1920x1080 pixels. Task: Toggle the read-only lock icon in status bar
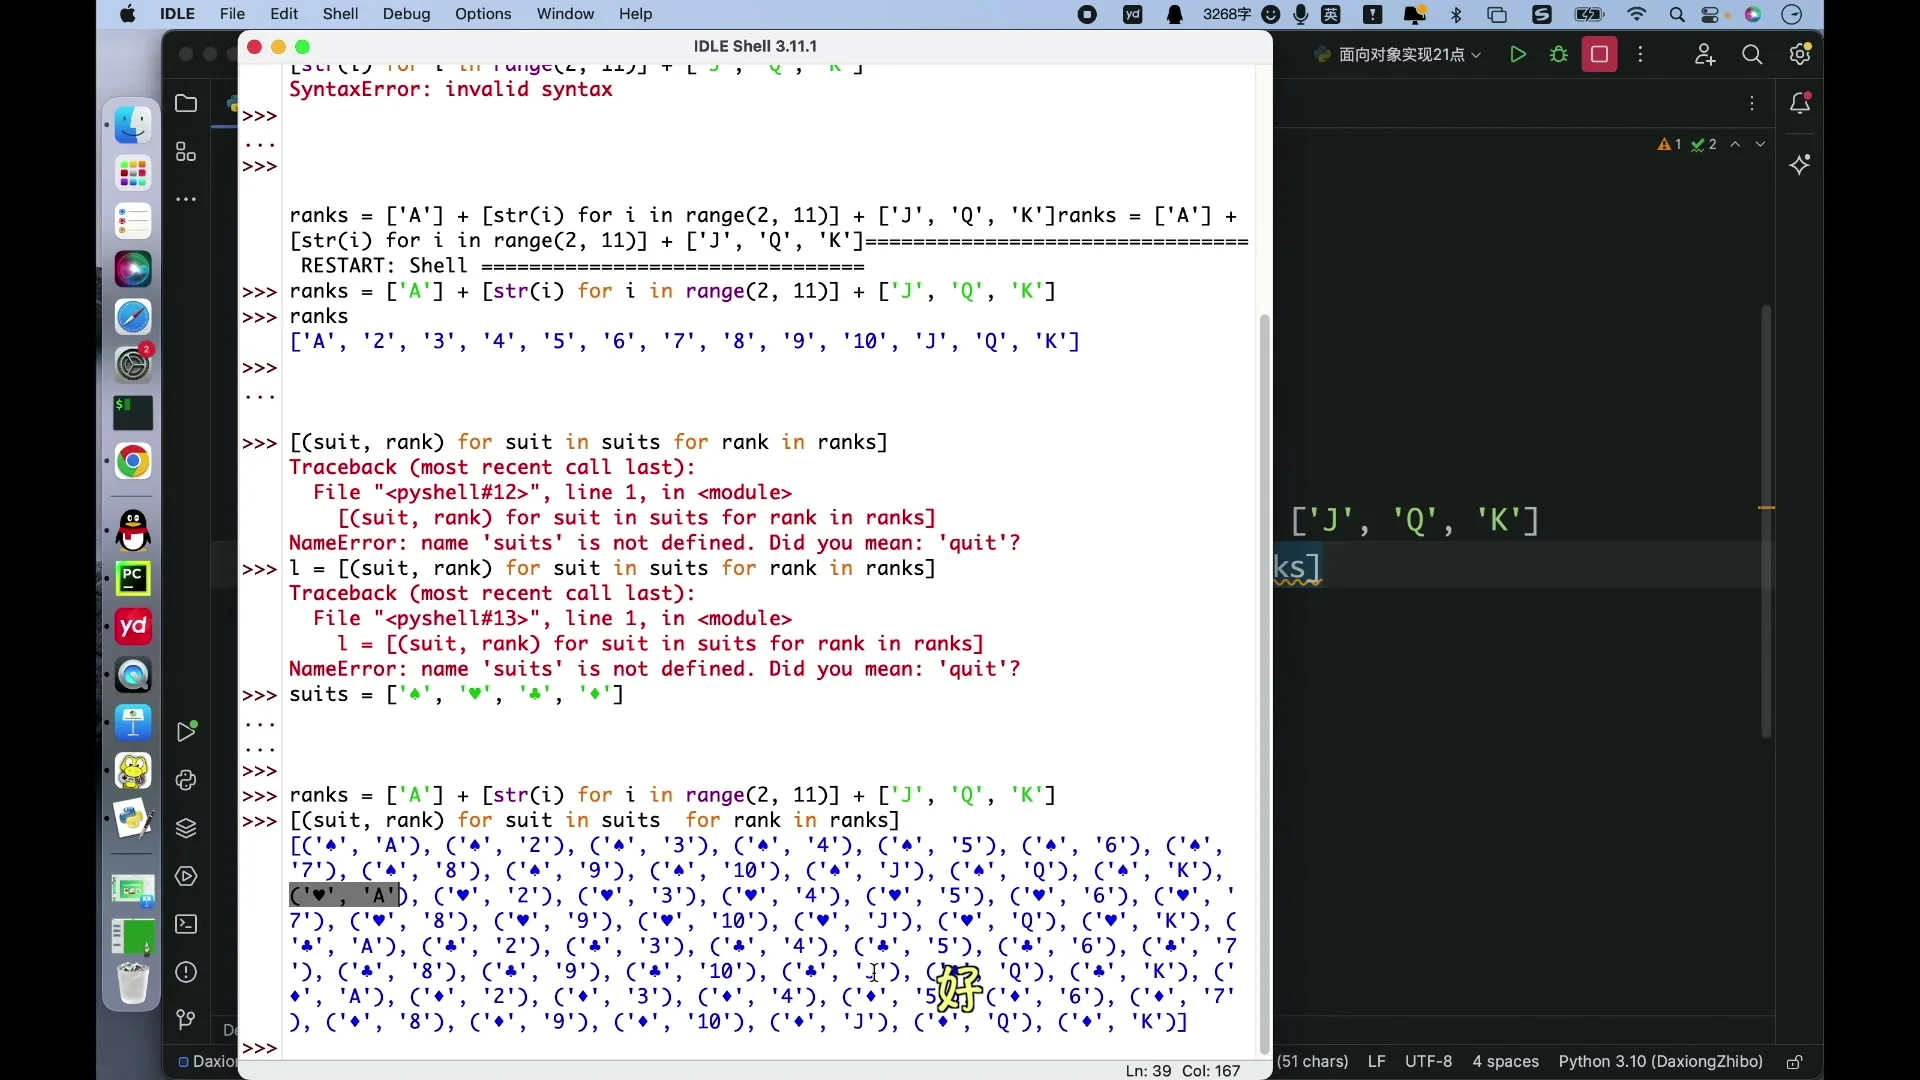click(x=1795, y=1062)
